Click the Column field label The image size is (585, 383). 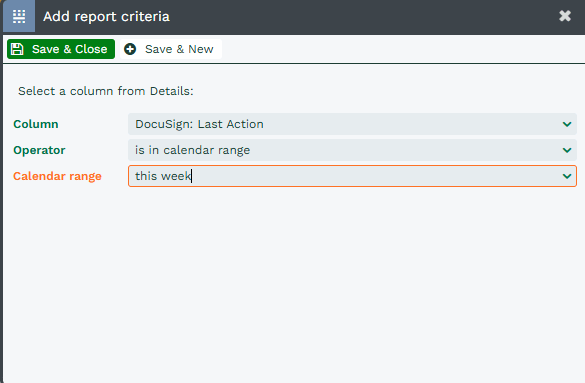[x=36, y=124]
